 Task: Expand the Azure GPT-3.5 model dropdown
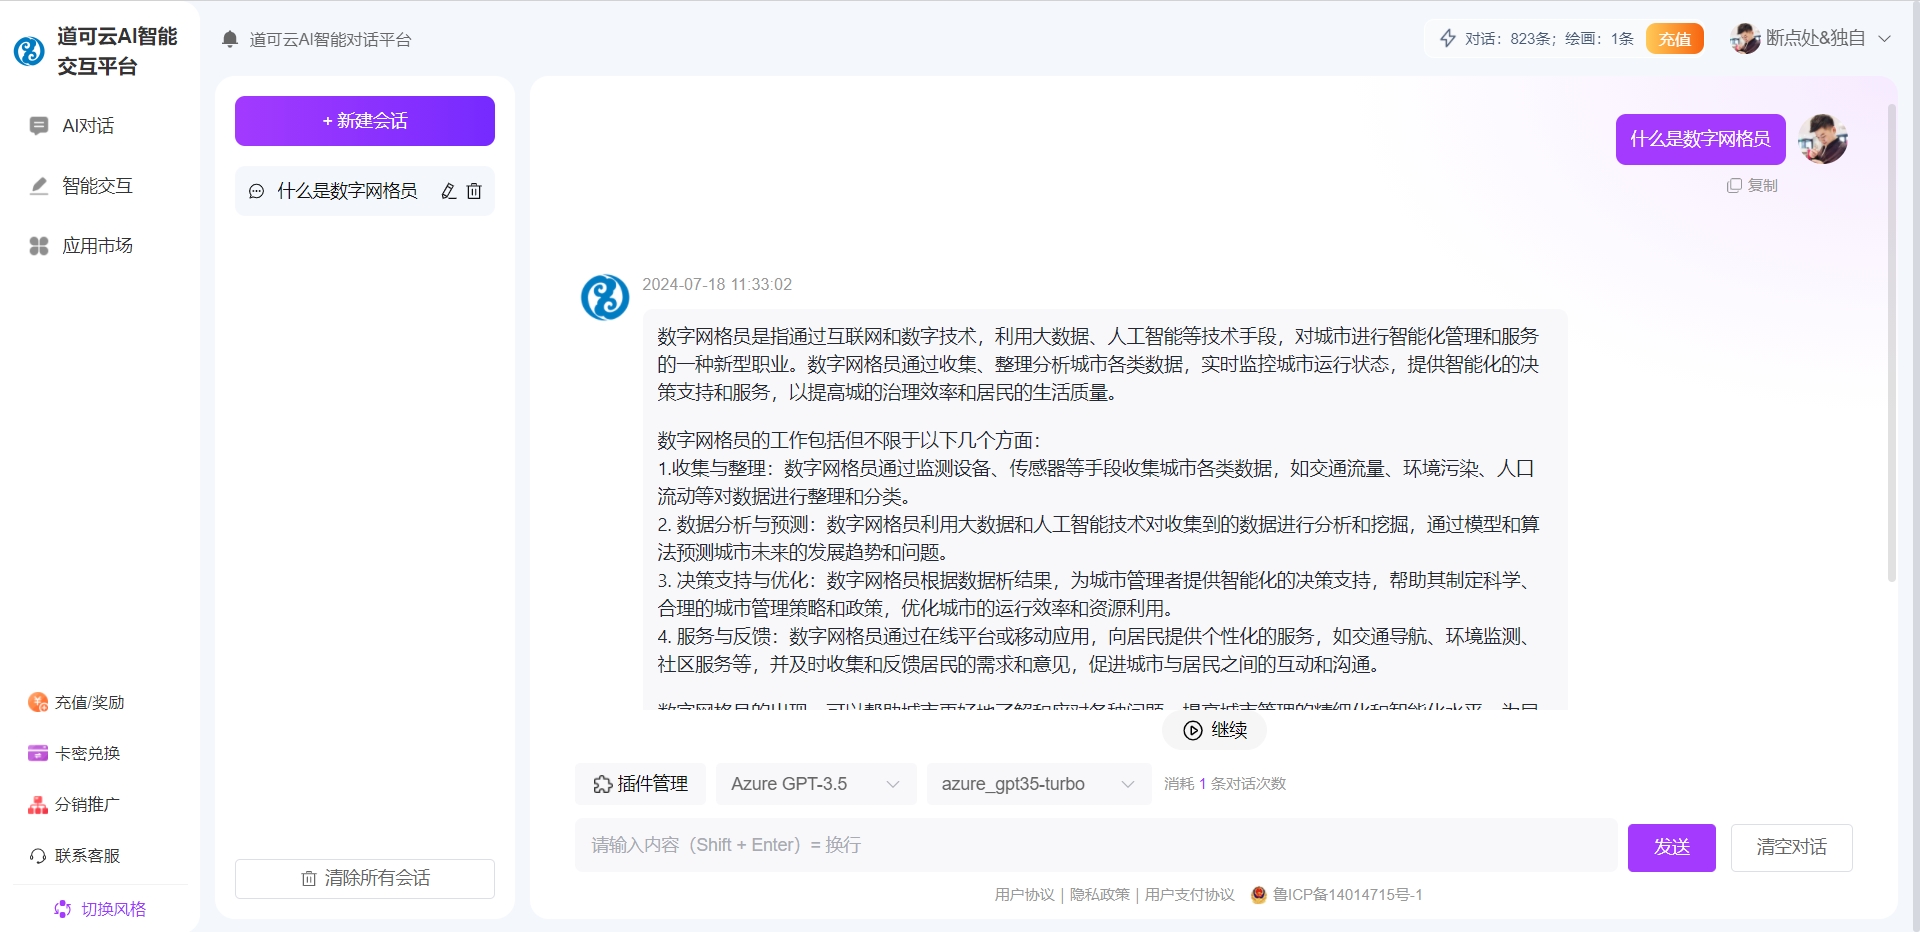point(815,784)
